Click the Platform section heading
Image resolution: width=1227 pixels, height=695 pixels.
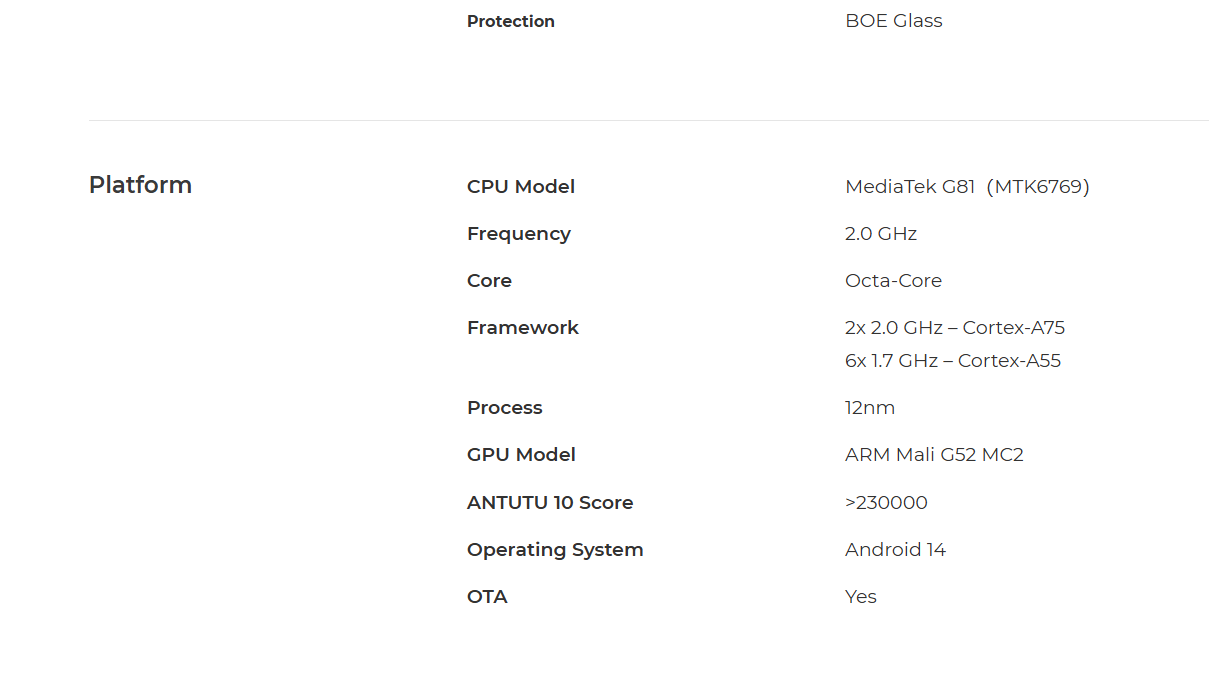tap(140, 185)
